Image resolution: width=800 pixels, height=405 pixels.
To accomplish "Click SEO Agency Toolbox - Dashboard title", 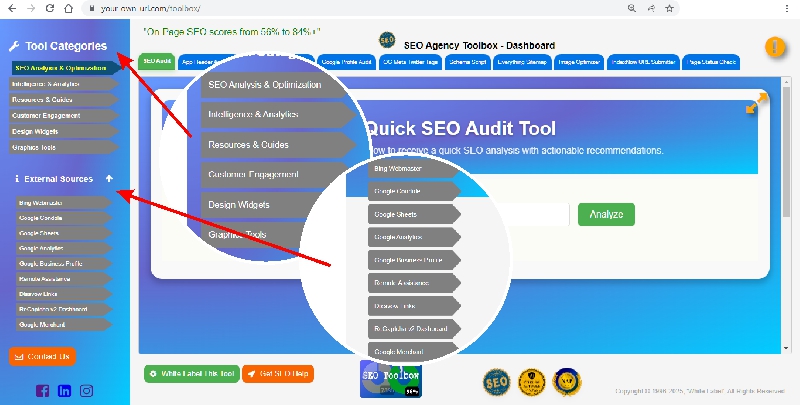I will (479, 45).
